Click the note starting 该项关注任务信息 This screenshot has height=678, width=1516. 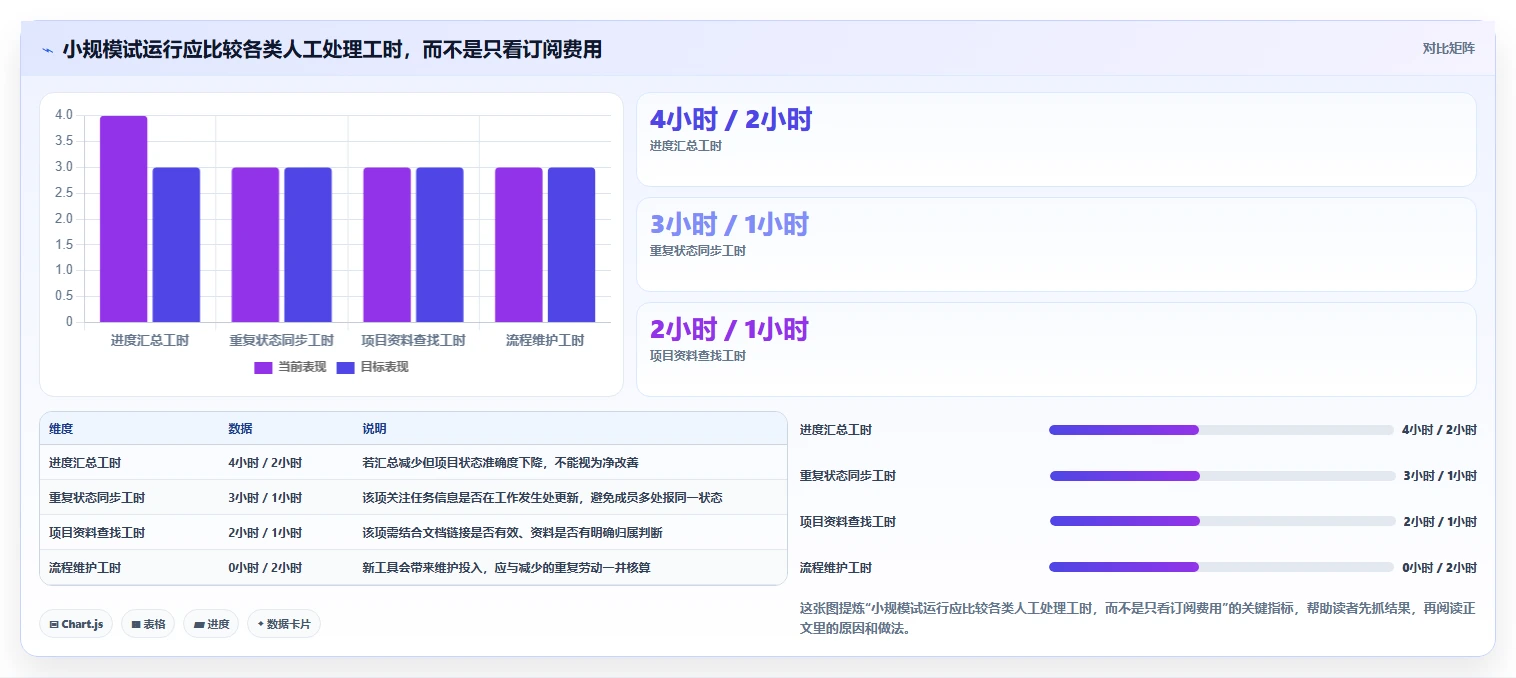coord(542,498)
